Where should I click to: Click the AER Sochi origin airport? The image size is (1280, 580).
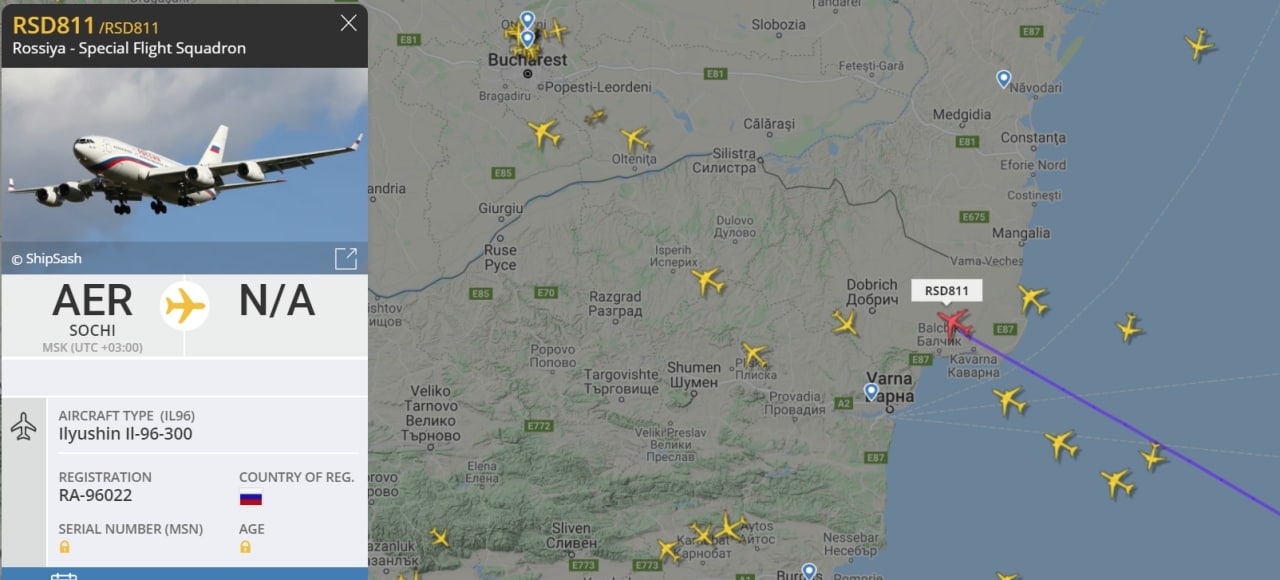[92, 310]
